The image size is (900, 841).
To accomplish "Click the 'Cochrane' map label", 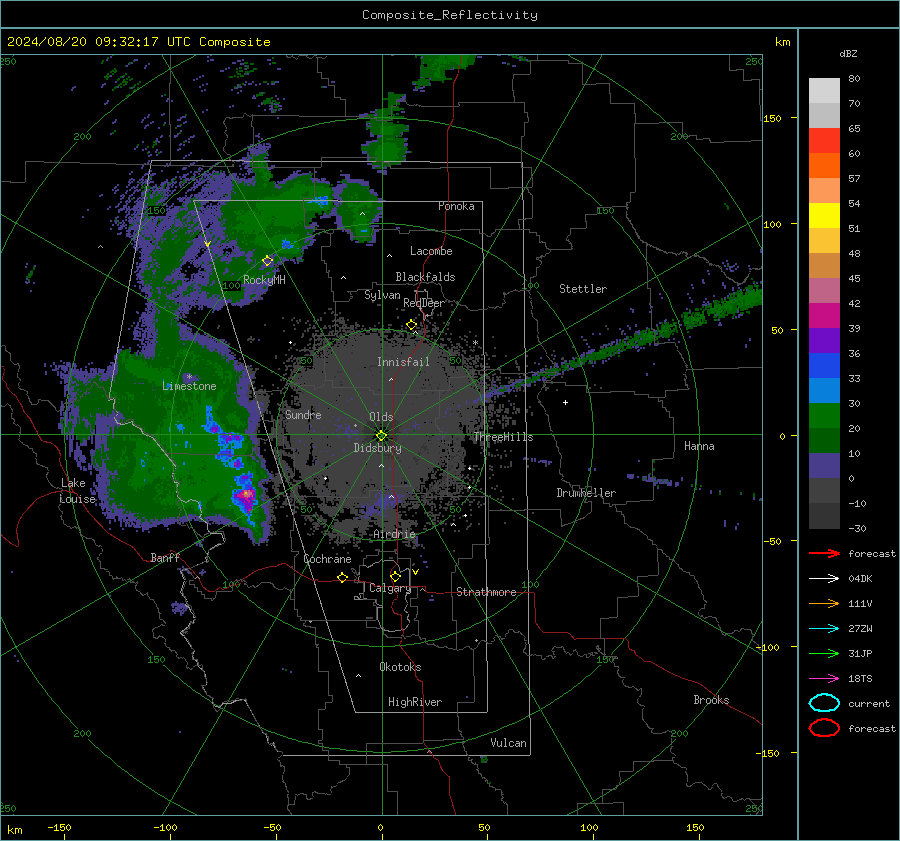I will click(327, 559).
